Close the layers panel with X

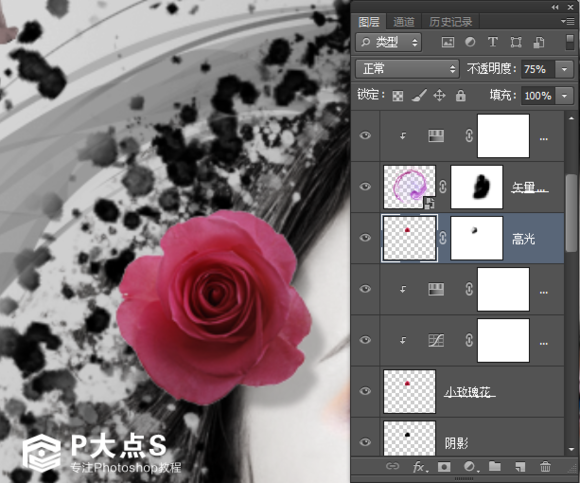[571, 7]
